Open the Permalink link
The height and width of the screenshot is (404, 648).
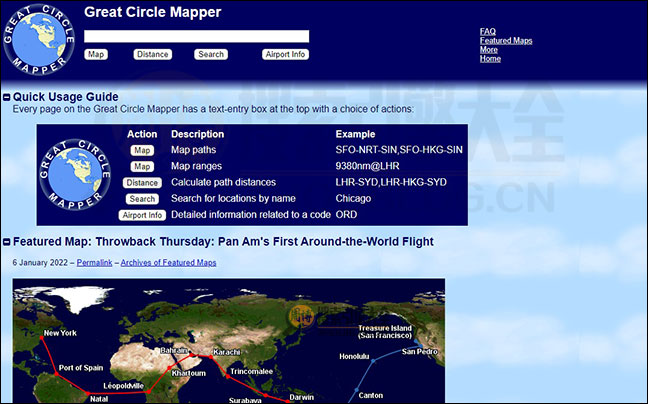(94, 263)
